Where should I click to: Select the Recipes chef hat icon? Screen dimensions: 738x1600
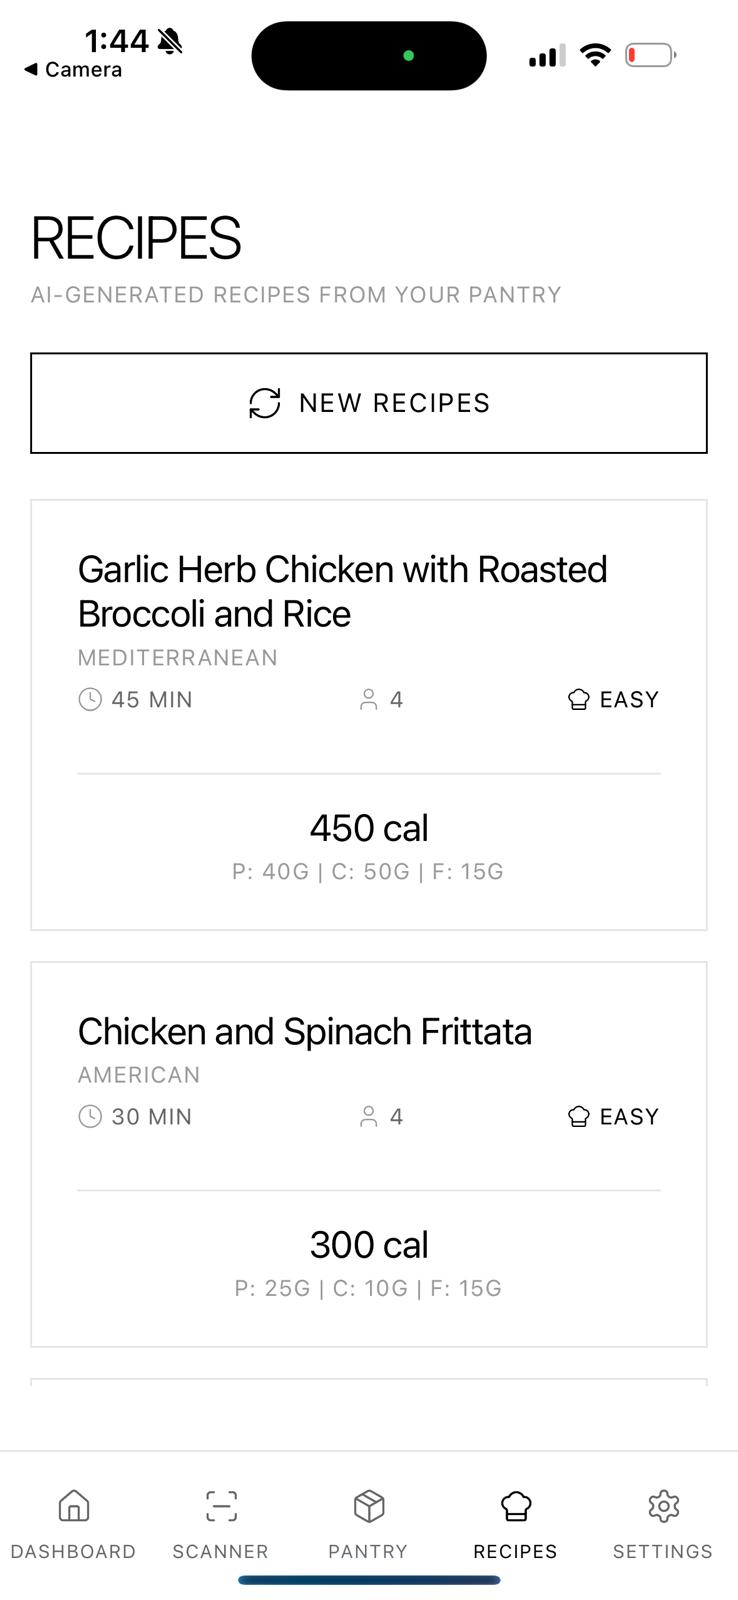[516, 1505]
